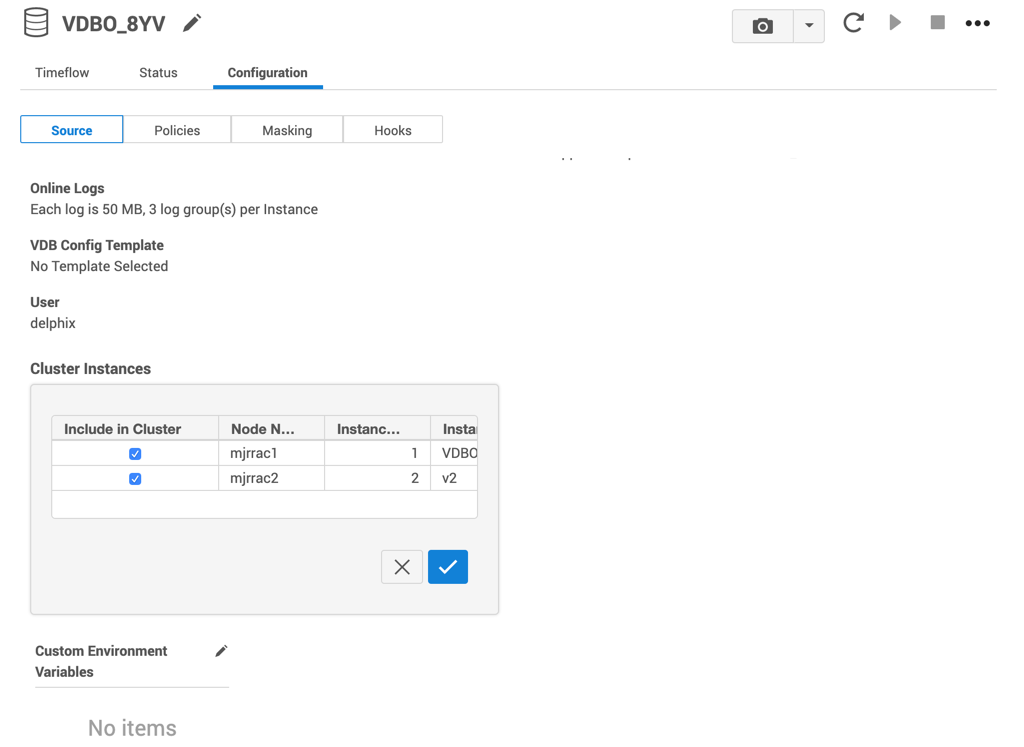Click the pencil icon next to VDBO_8YV
Image resolution: width=1024 pixels, height=747 pixels.
pos(192,23)
